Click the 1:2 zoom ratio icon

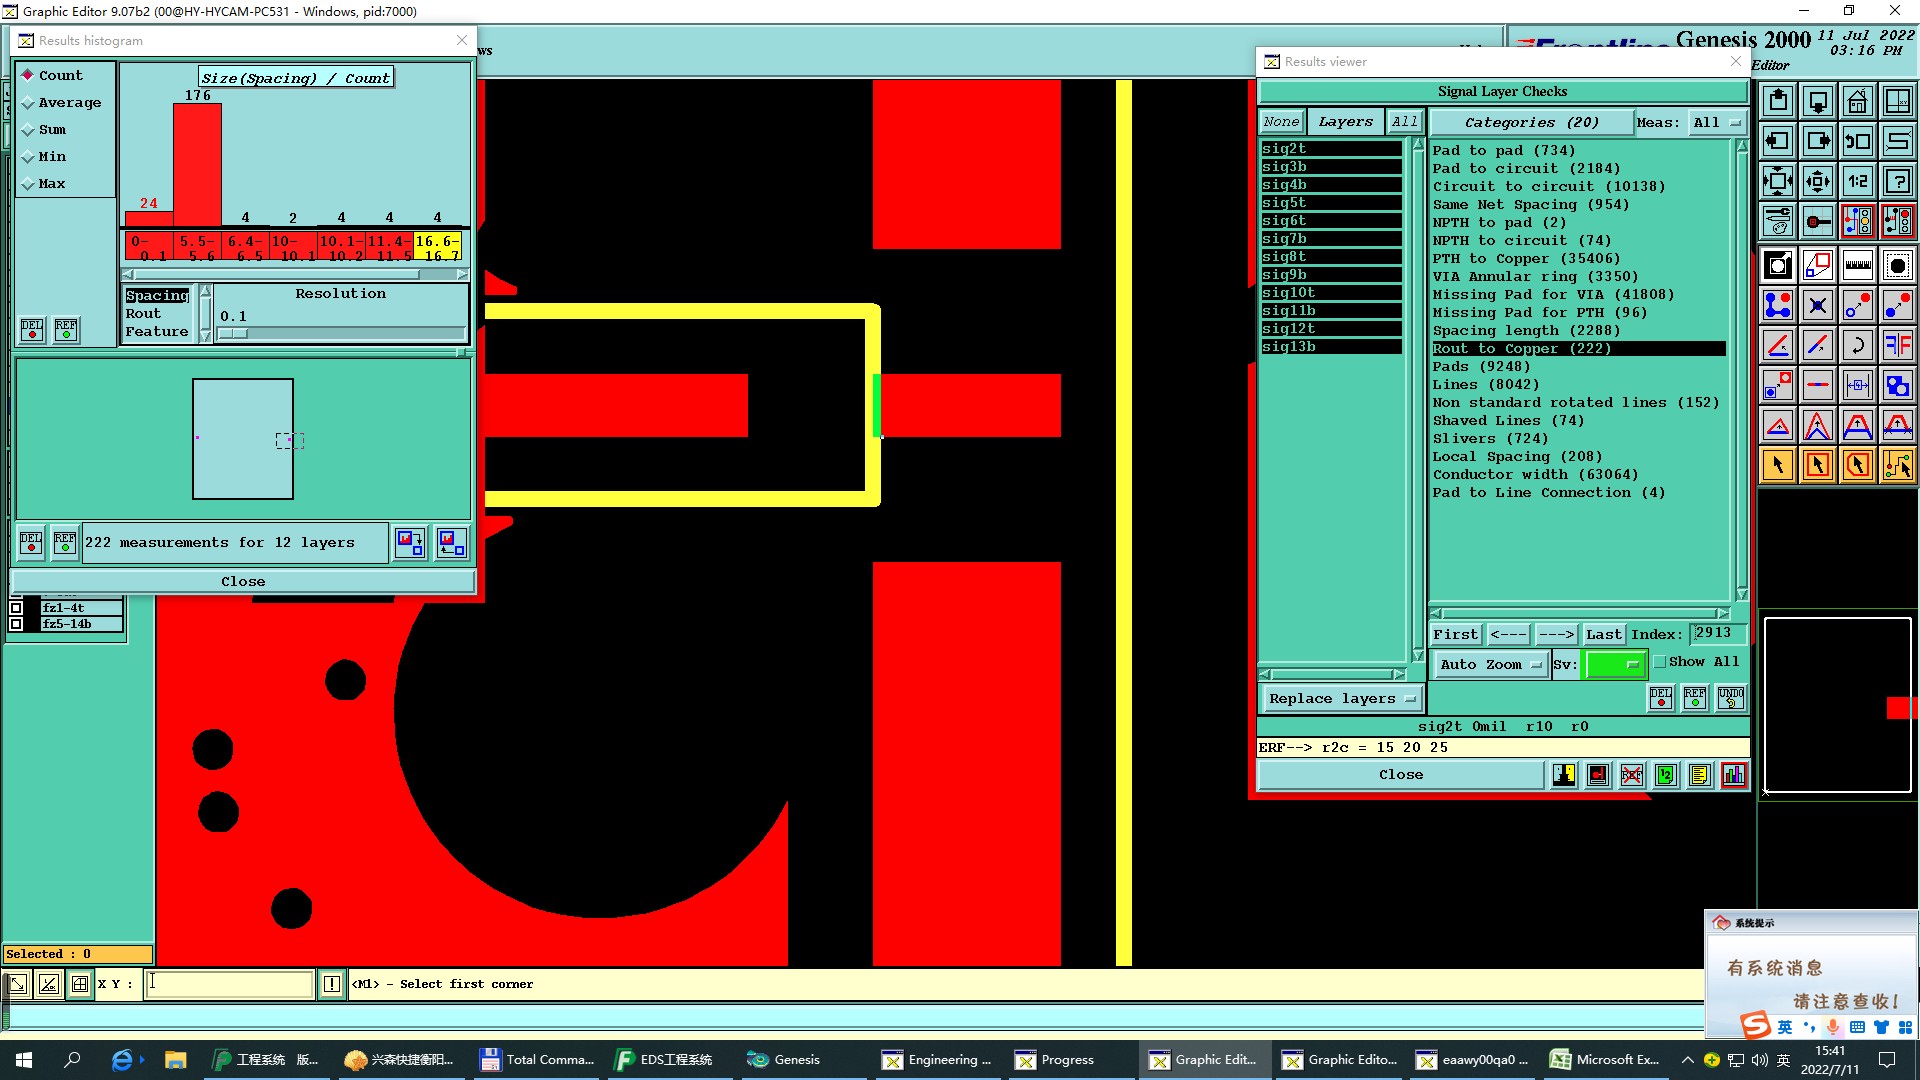pyautogui.click(x=1857, y=181)
